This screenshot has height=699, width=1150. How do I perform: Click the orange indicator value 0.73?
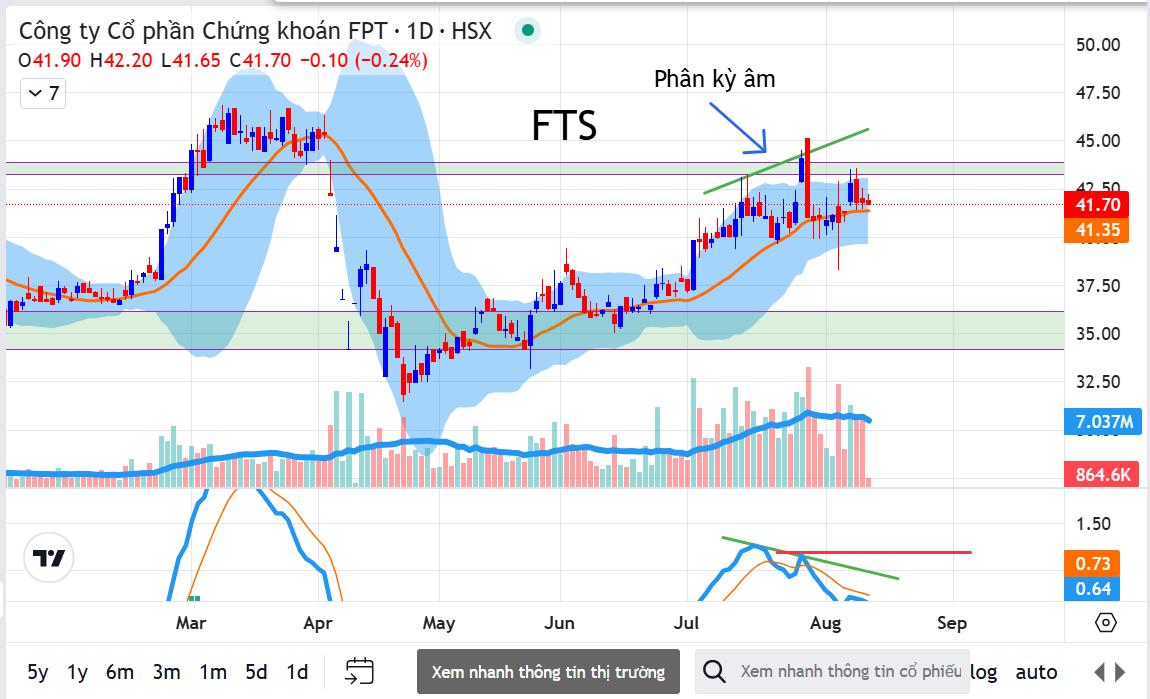tap(1093, 563)
